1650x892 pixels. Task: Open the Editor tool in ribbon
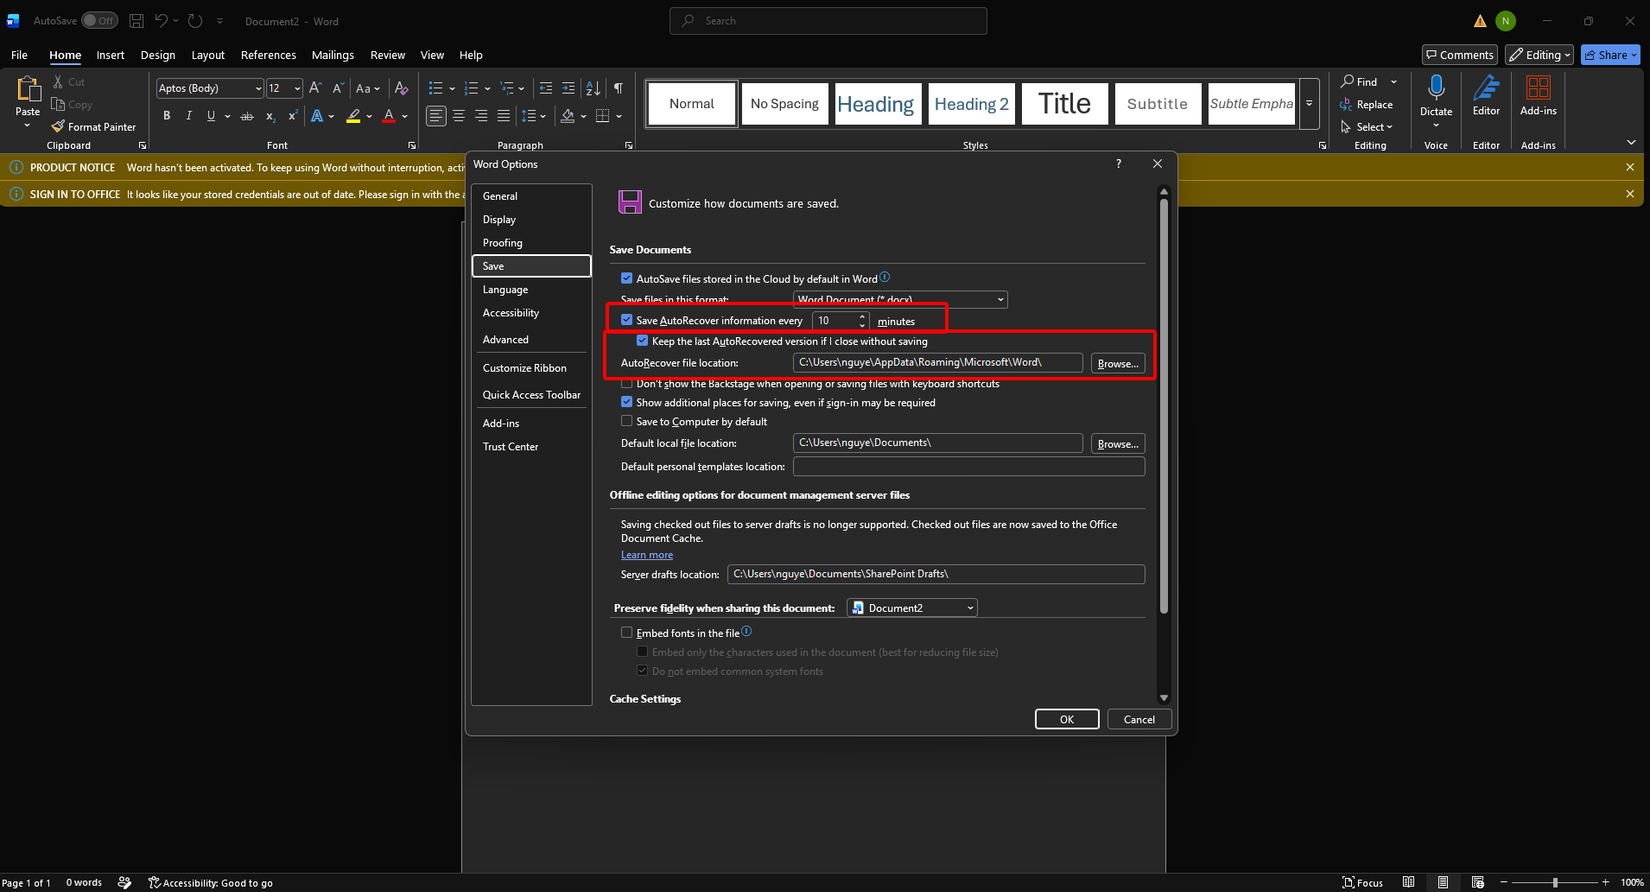pyautogui.click(x=1486, y=97)
